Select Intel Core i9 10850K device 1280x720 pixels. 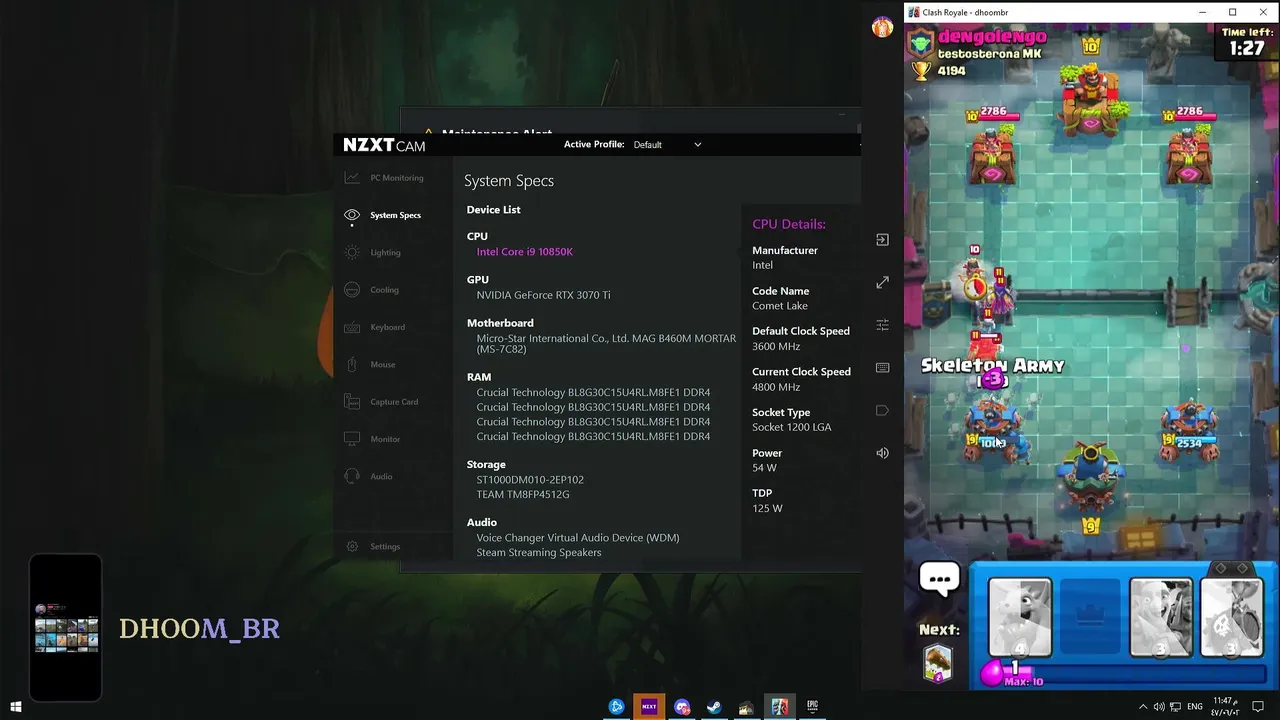525,252
